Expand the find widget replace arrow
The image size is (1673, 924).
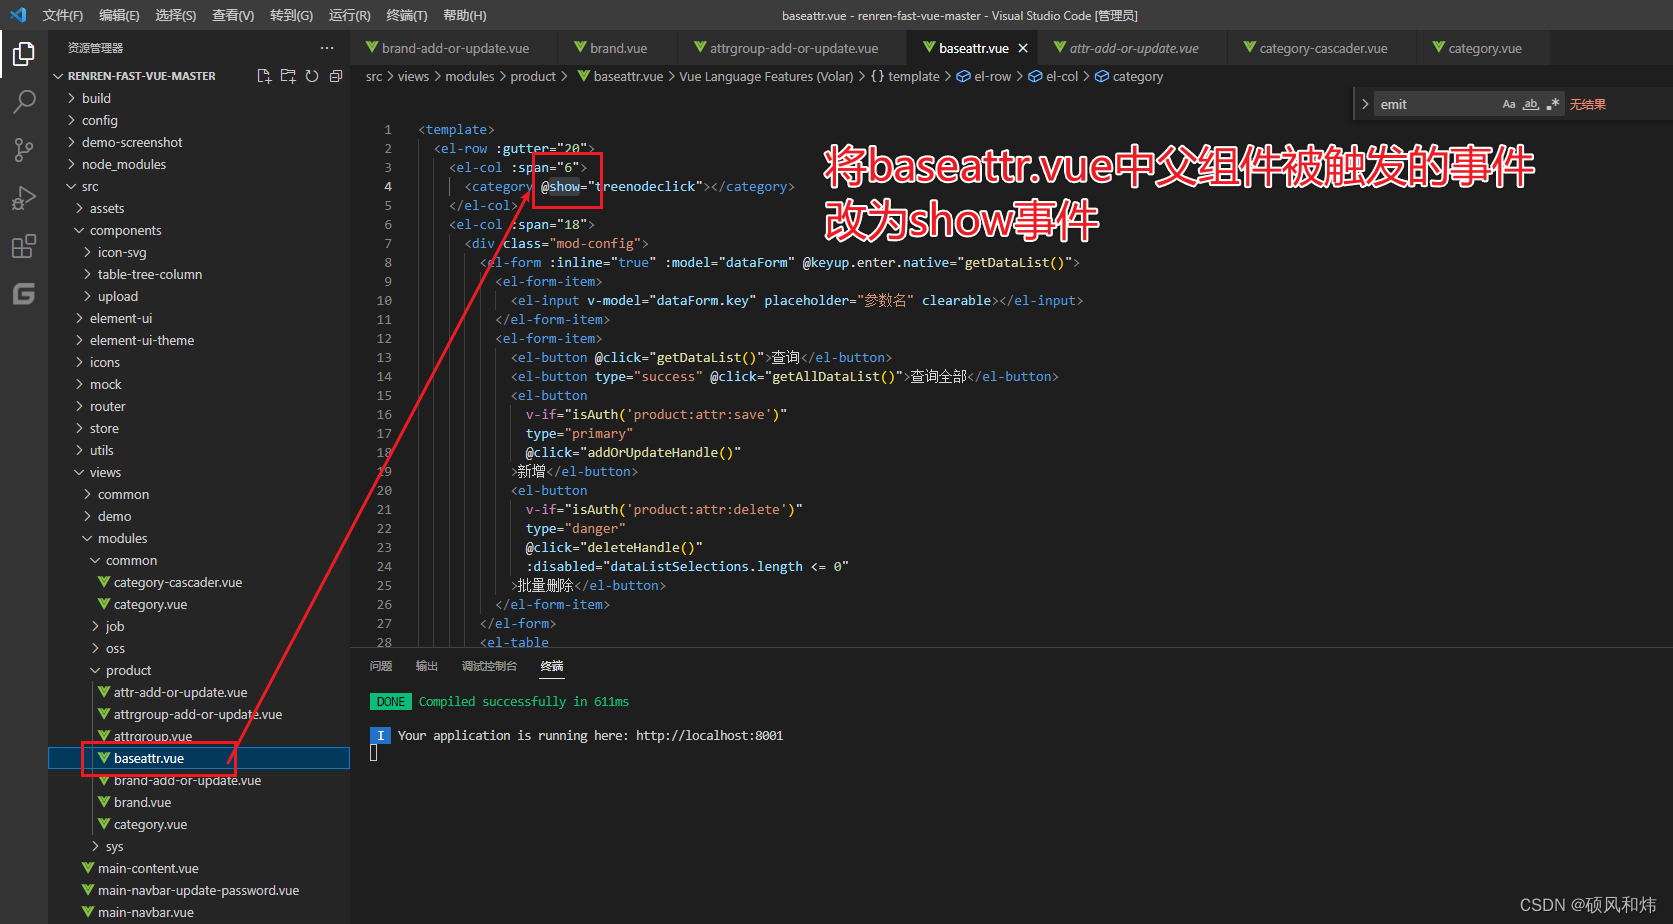(x=1365, y=104)
